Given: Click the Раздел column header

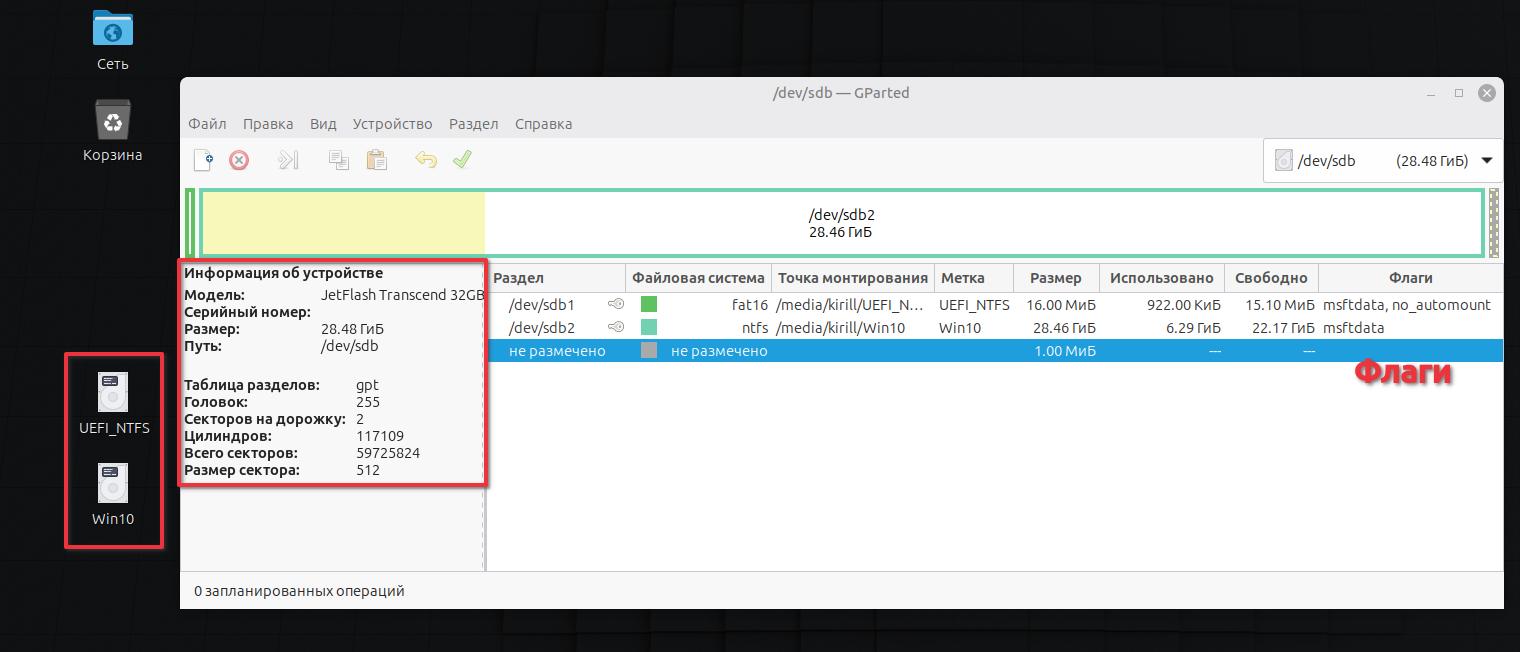Looking at the screenshot, I should pyautogui.click(x=556, y=278).
